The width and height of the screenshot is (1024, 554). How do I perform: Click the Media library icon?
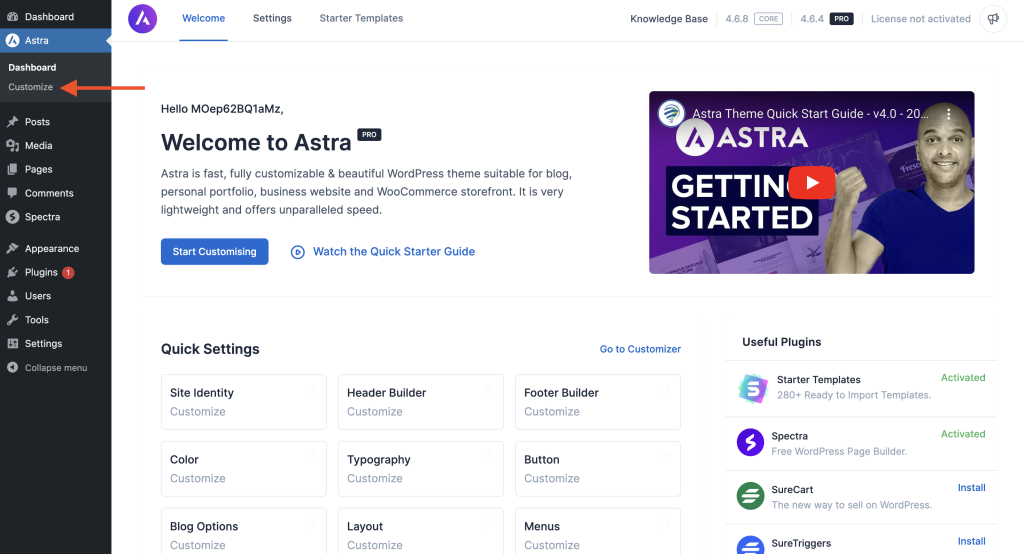pos(12,146)
